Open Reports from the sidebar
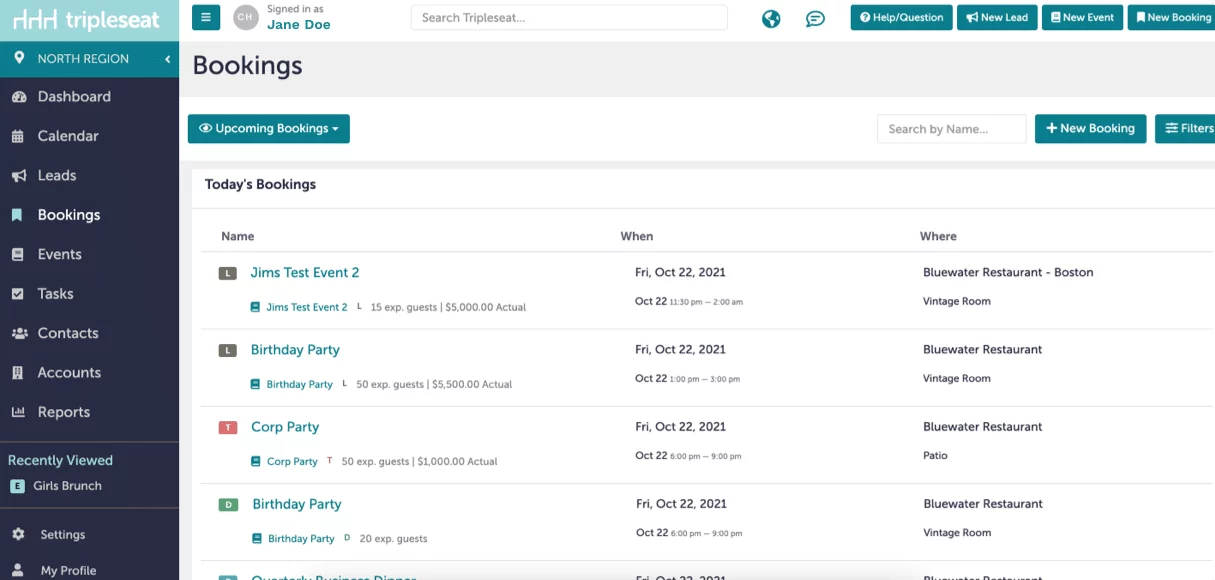1215x580 pixels. click(x=63, y=412)
